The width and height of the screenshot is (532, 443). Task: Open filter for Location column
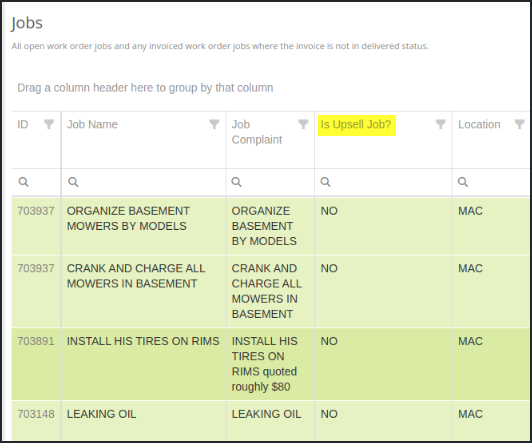pos(519,124)
